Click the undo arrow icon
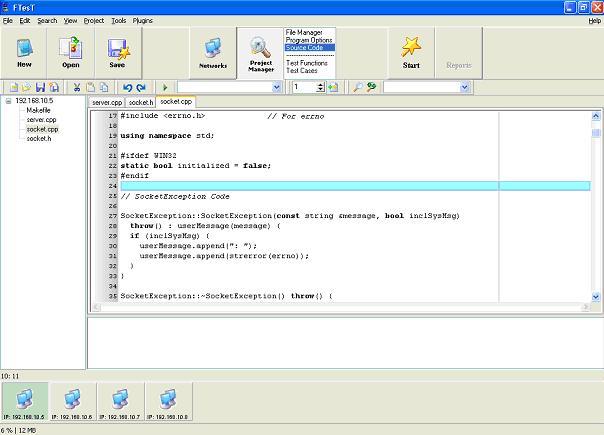This screenshot has height=435, width=604. [127, 88]
